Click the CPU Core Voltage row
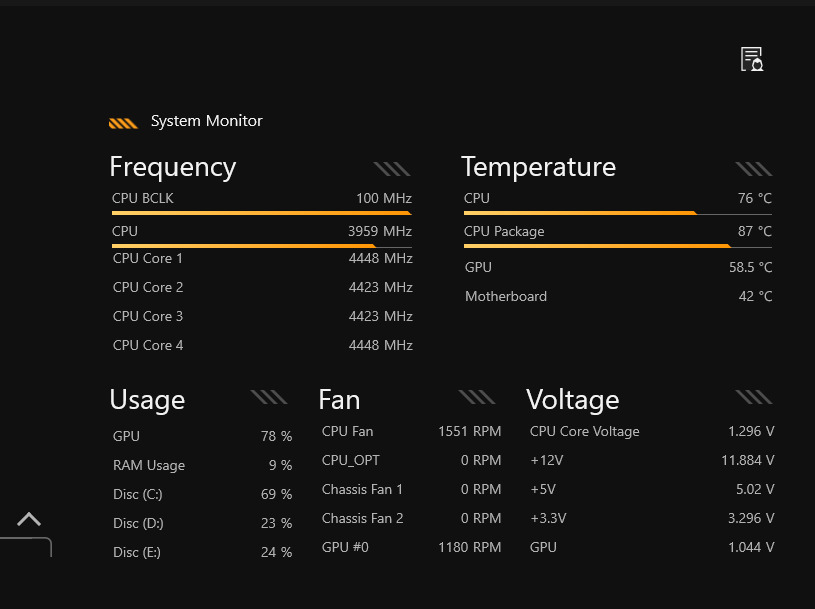Viewport: 815px width, 609px height. (x=651, y=431)
